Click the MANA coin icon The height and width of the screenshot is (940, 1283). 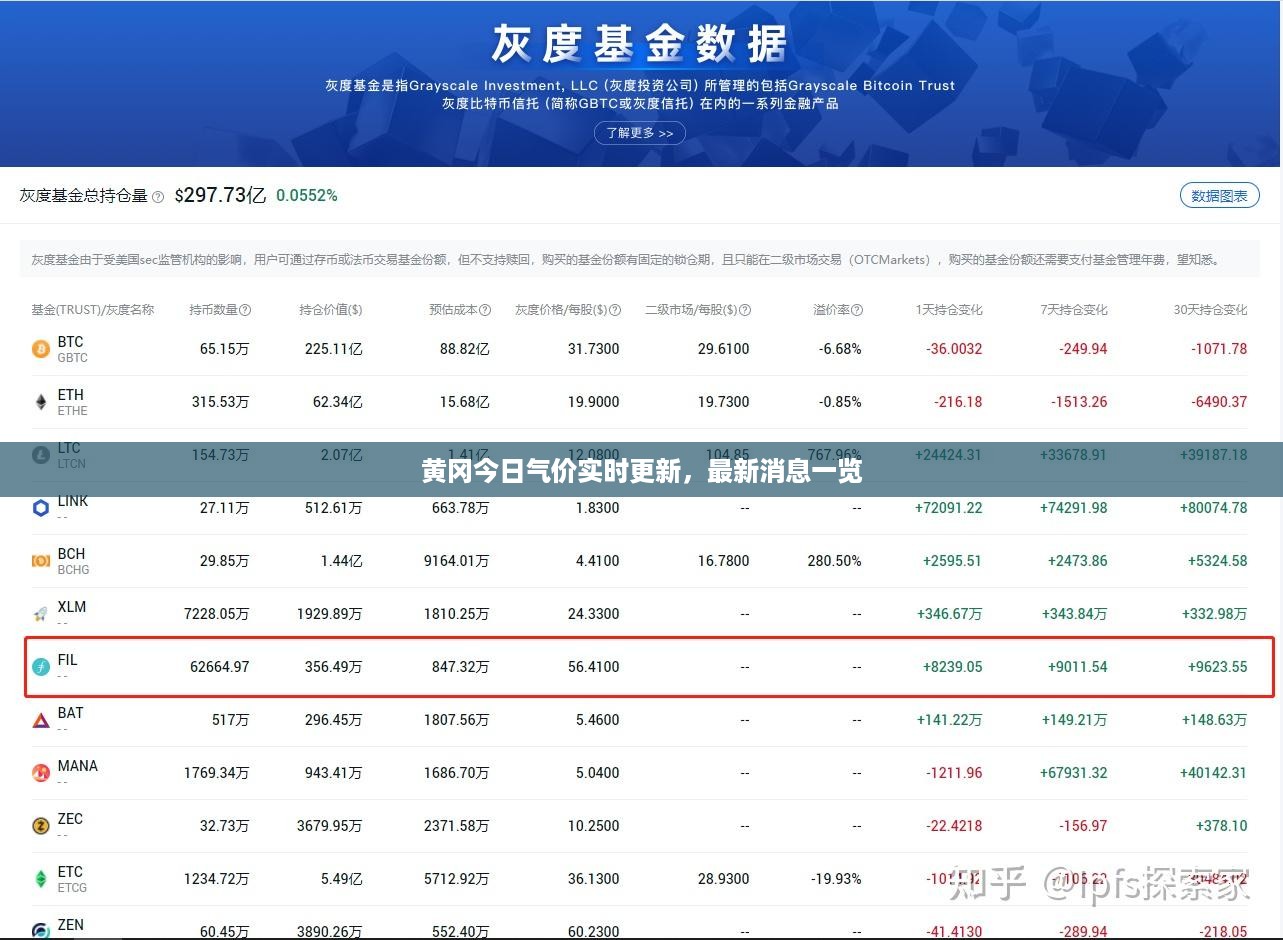(41, 773)
